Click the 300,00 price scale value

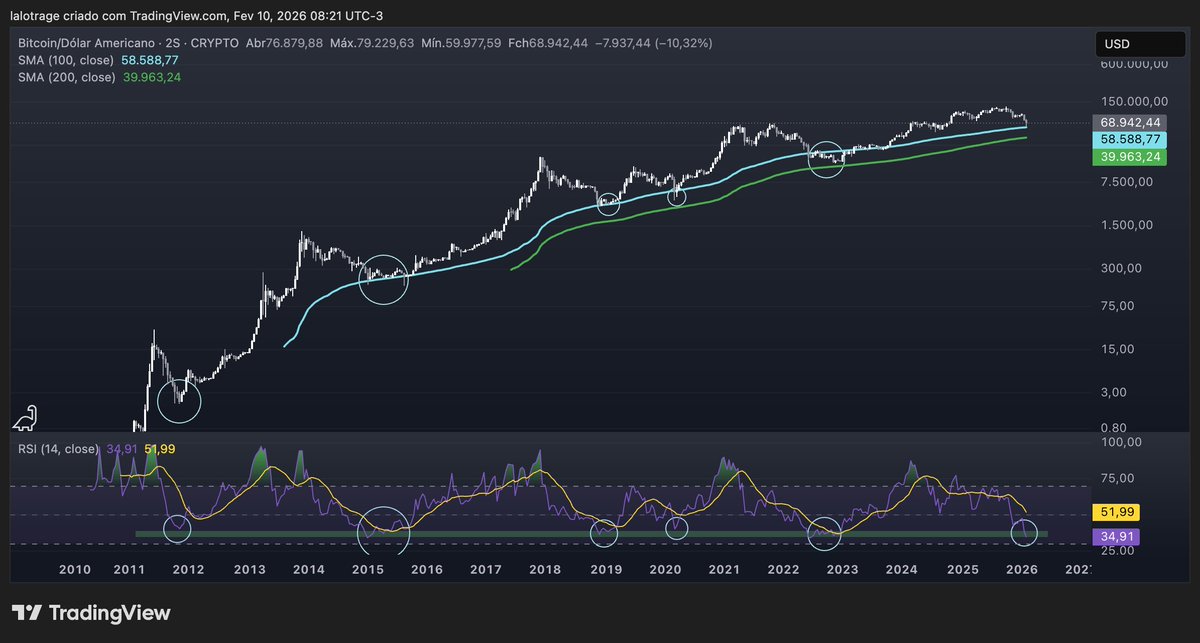coord(1123,268)
